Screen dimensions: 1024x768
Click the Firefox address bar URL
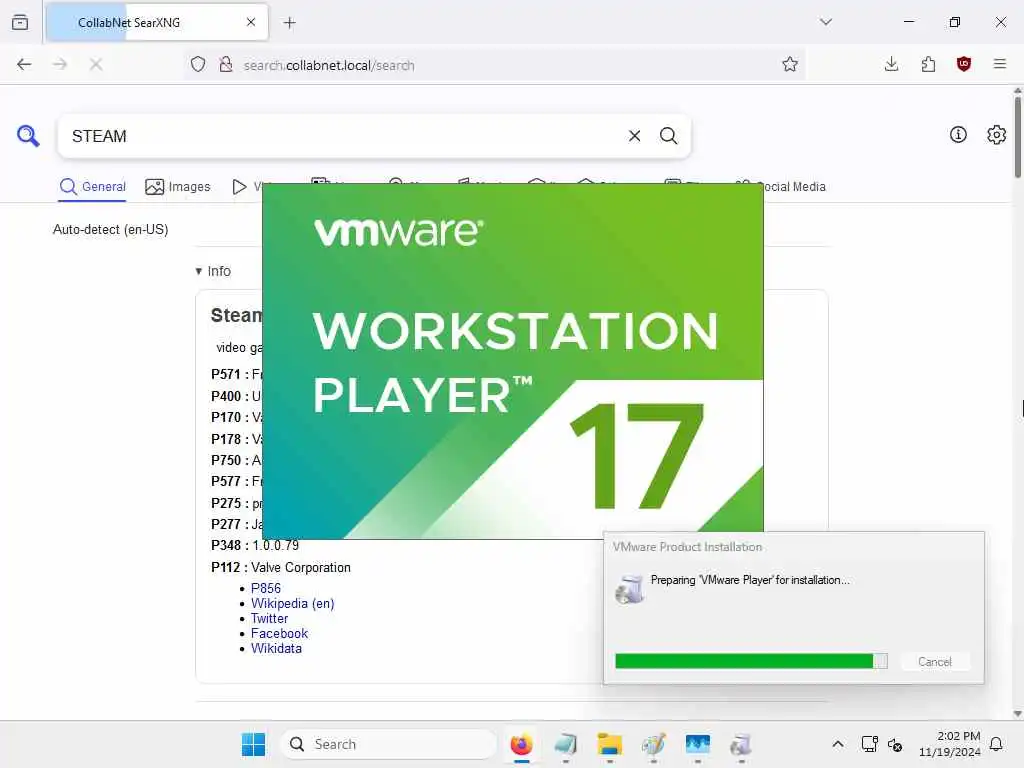[x=328, y=65]
